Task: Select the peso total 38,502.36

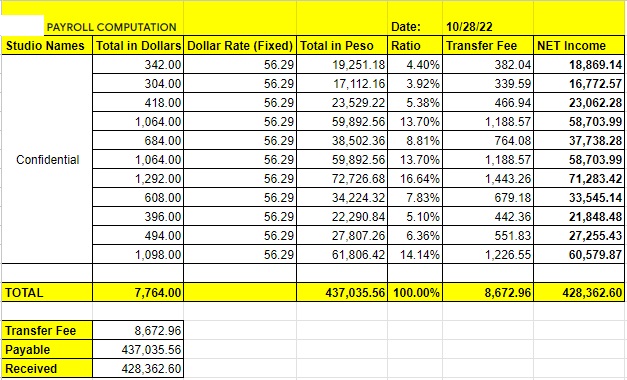Action: (x=342, y=140)
